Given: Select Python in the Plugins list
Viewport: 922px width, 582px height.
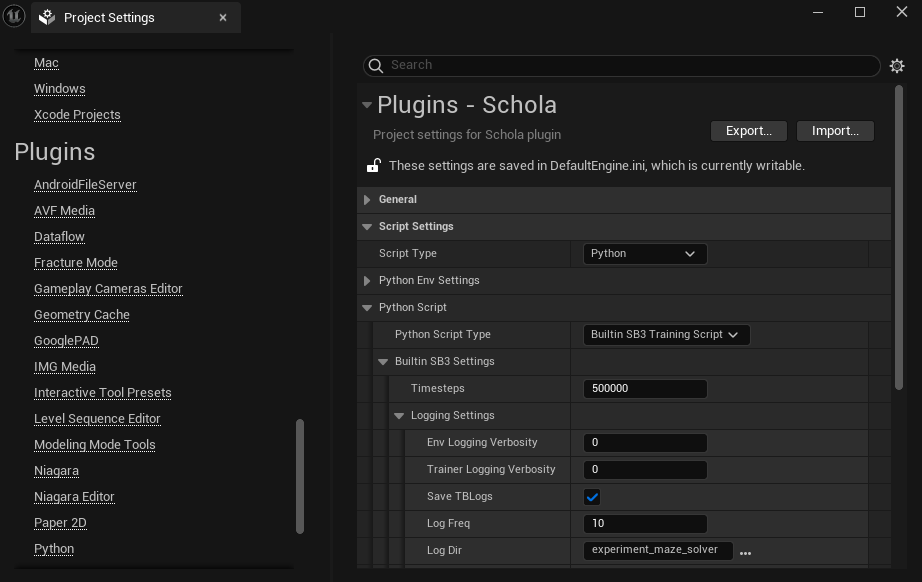Looking at the screenshot, I should (54, 549).
